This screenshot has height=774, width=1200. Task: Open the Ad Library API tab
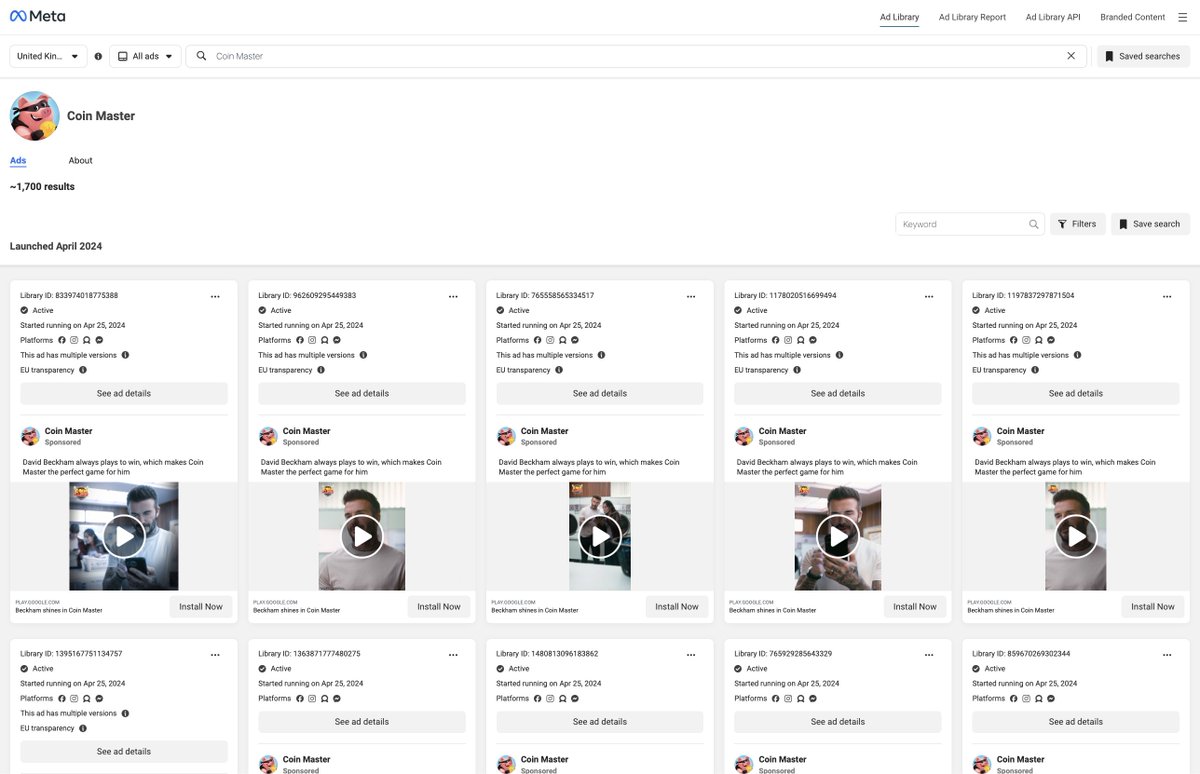coord(1053,17)
